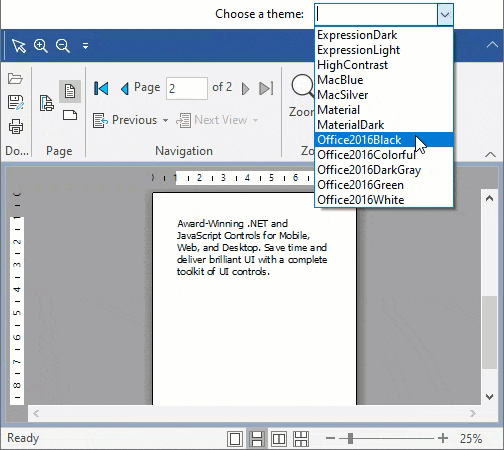
Task: Click the large Zoom magnifier icon
Action: [x=302, y=86]
